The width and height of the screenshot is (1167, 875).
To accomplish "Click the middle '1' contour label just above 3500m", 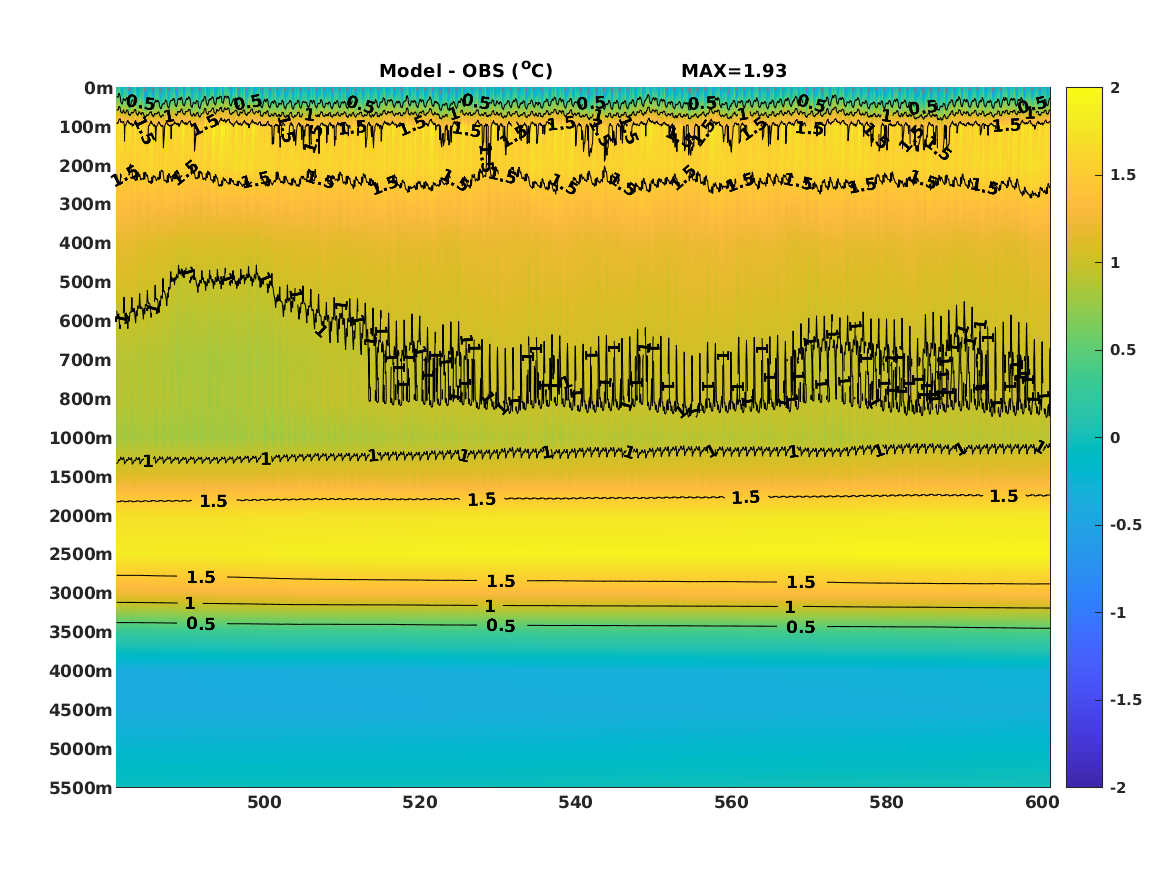I will pos(490,606).
